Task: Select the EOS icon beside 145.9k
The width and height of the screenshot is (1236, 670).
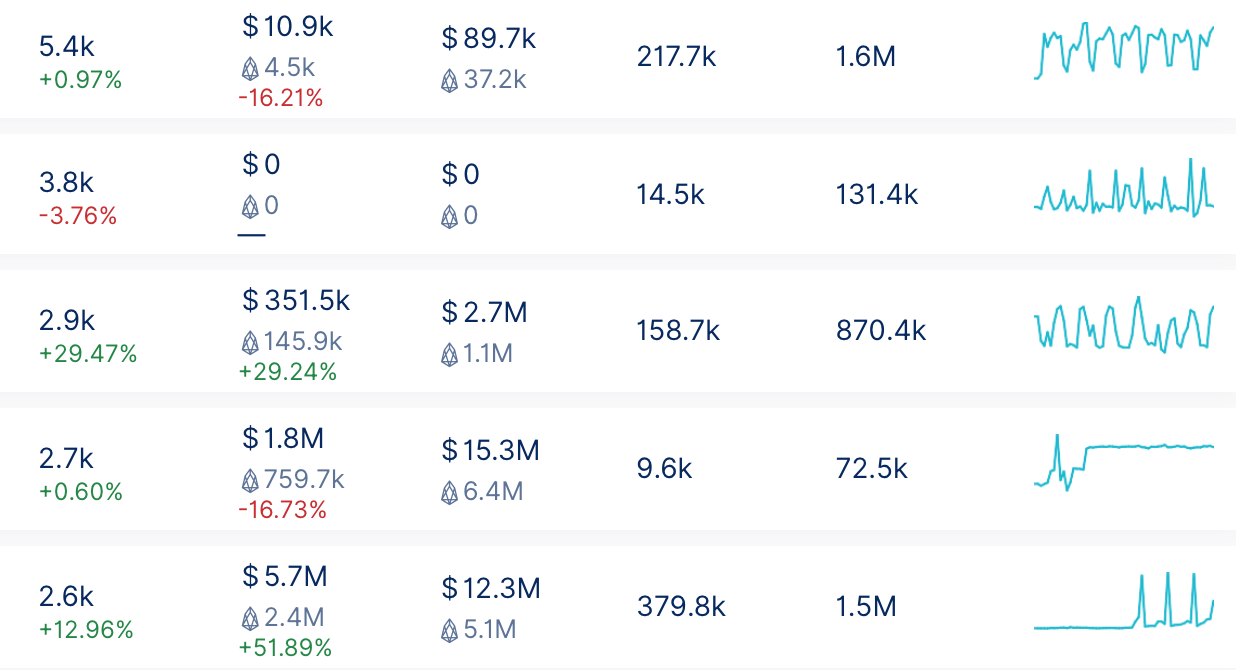Action: pos(250,342)
